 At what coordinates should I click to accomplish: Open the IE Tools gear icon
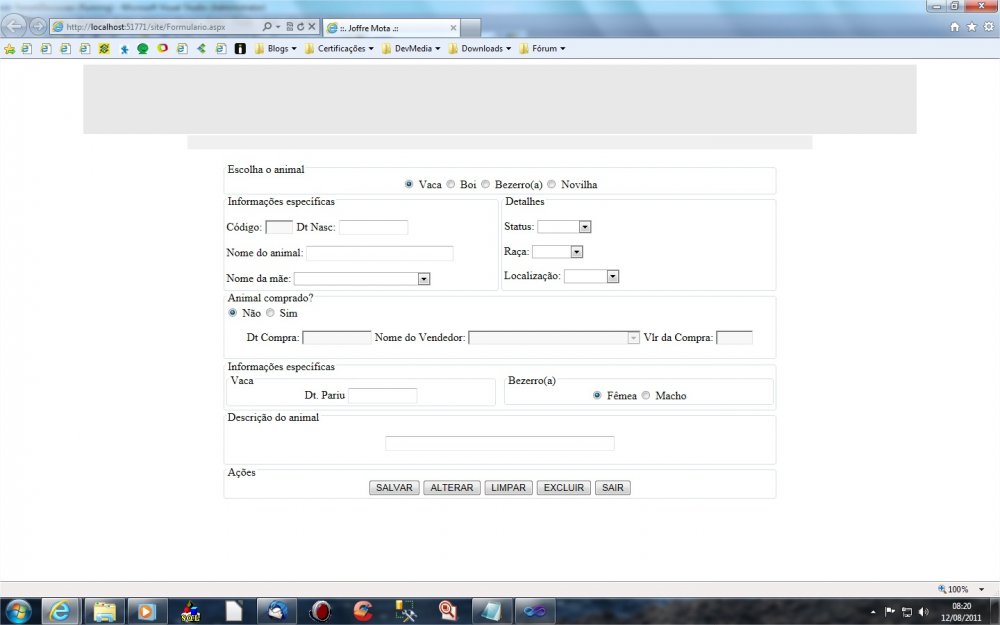click(988, 27)
